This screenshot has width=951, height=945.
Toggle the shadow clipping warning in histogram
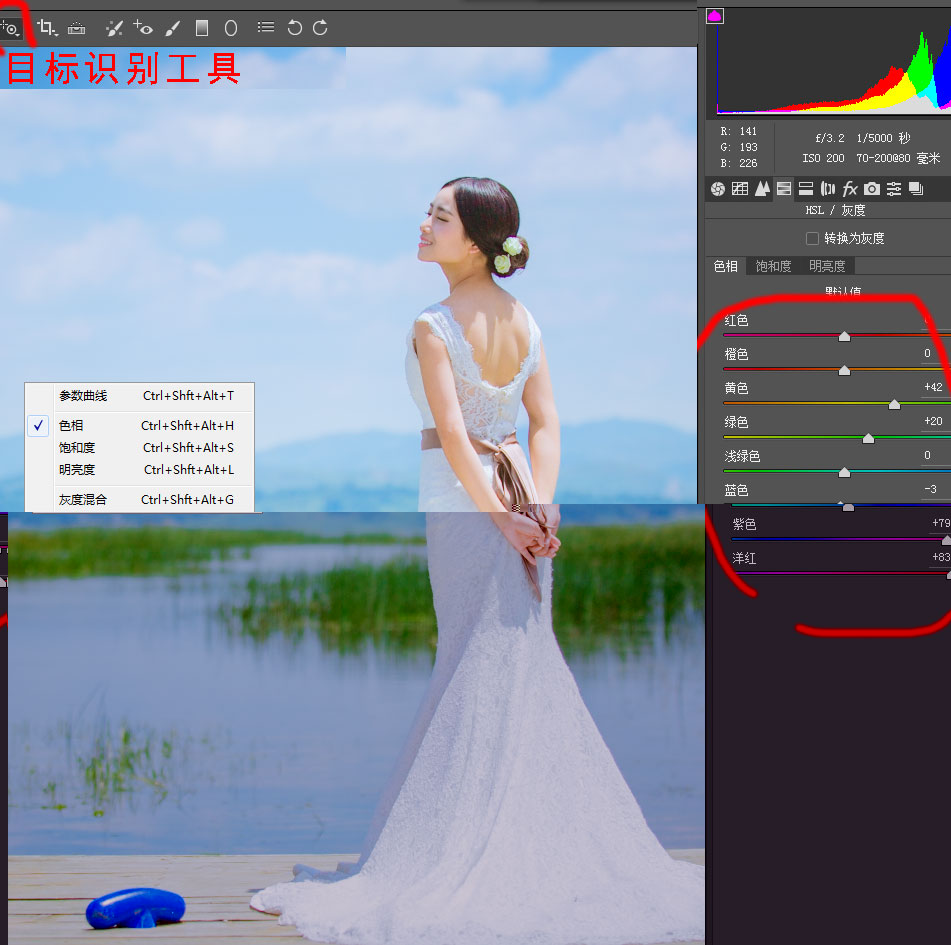tap(715, 16)
